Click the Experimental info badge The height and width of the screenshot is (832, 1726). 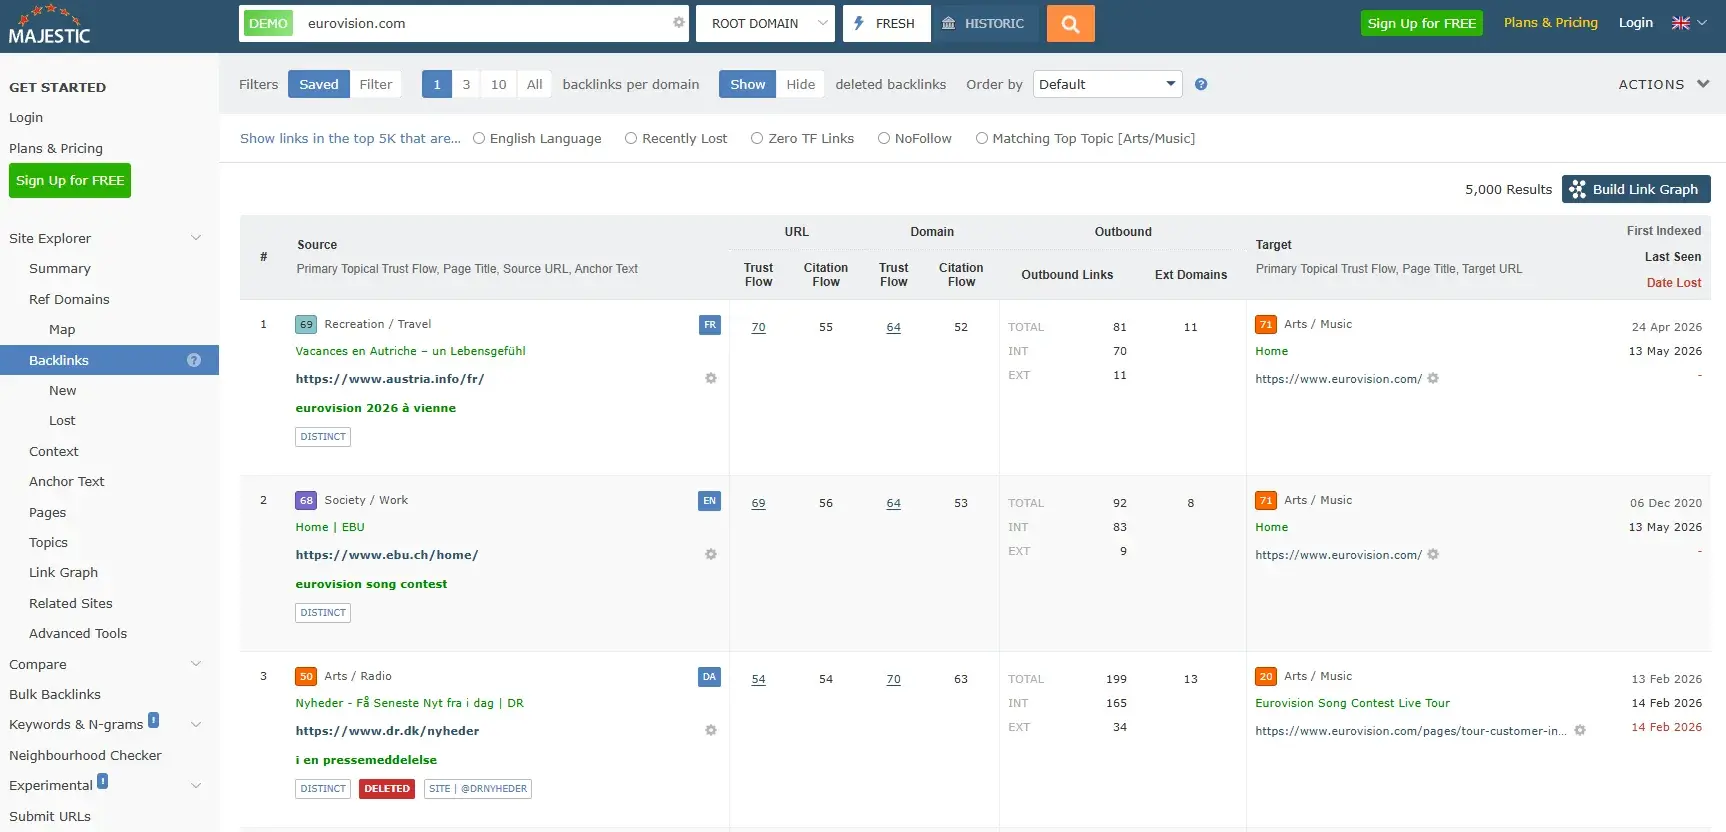tap(102, 781)
